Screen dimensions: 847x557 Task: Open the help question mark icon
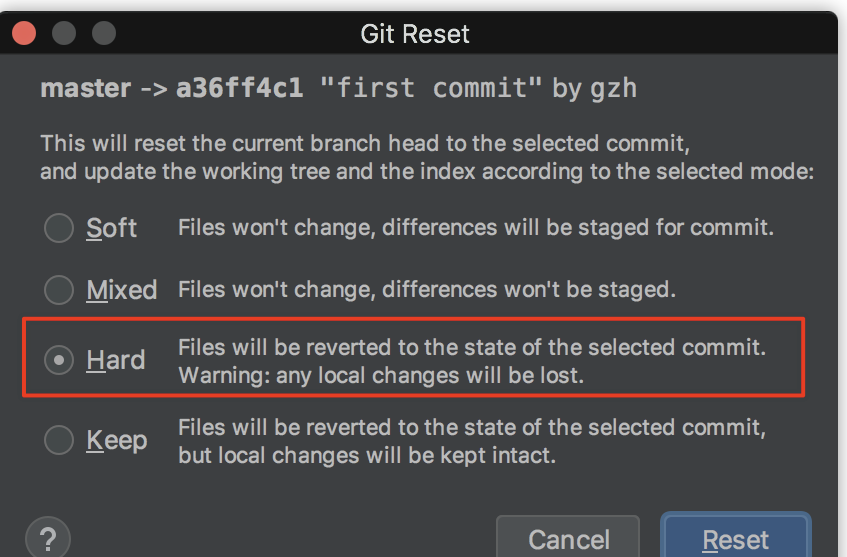(48, 537)
